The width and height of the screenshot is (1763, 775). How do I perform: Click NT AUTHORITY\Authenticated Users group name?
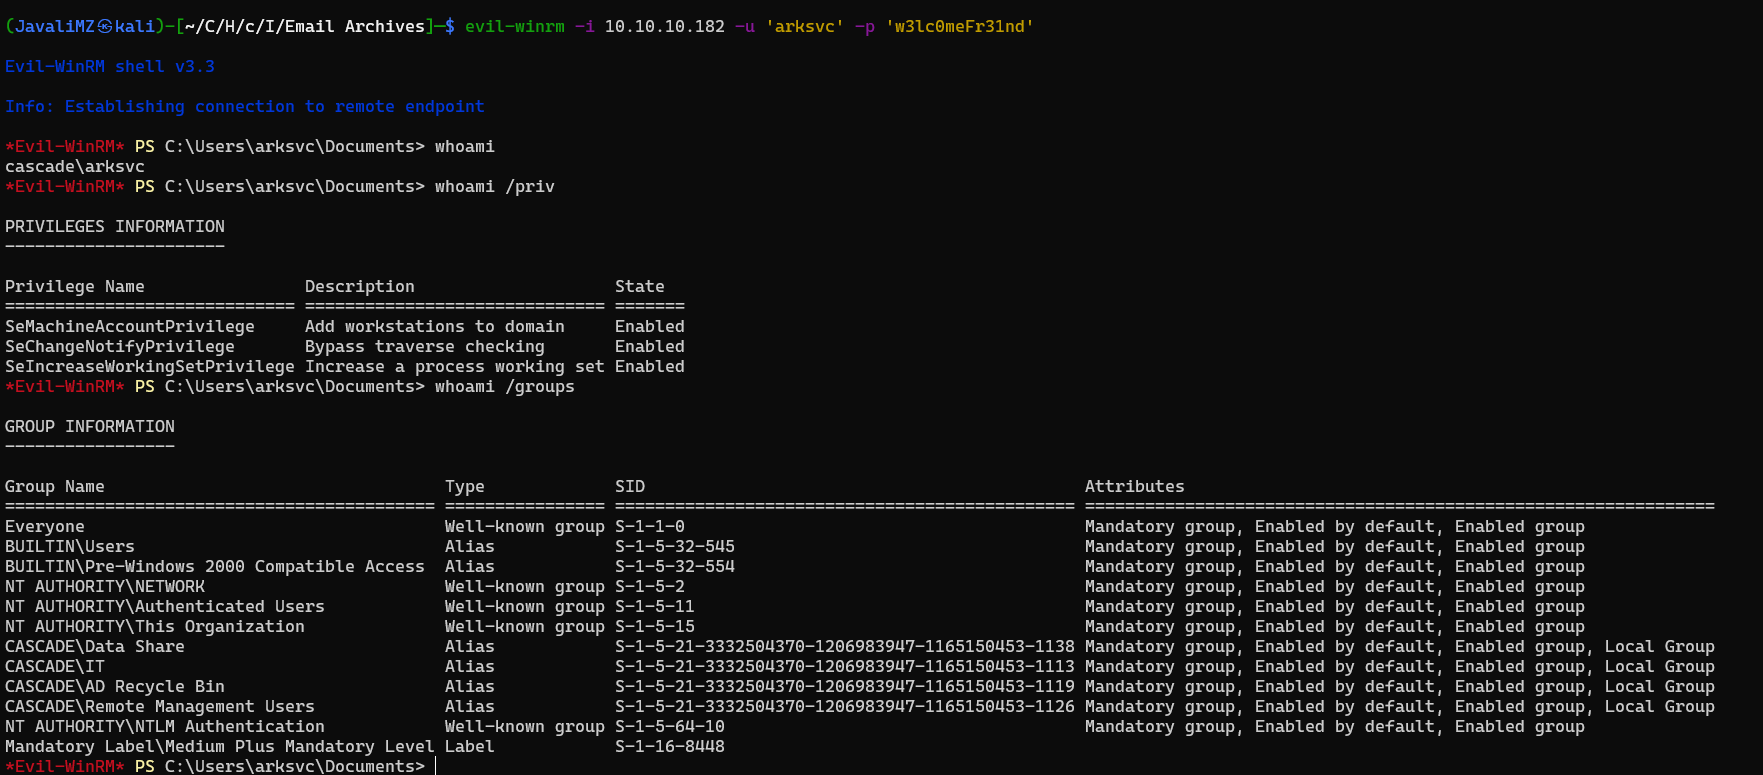click(x=165, y=606)
